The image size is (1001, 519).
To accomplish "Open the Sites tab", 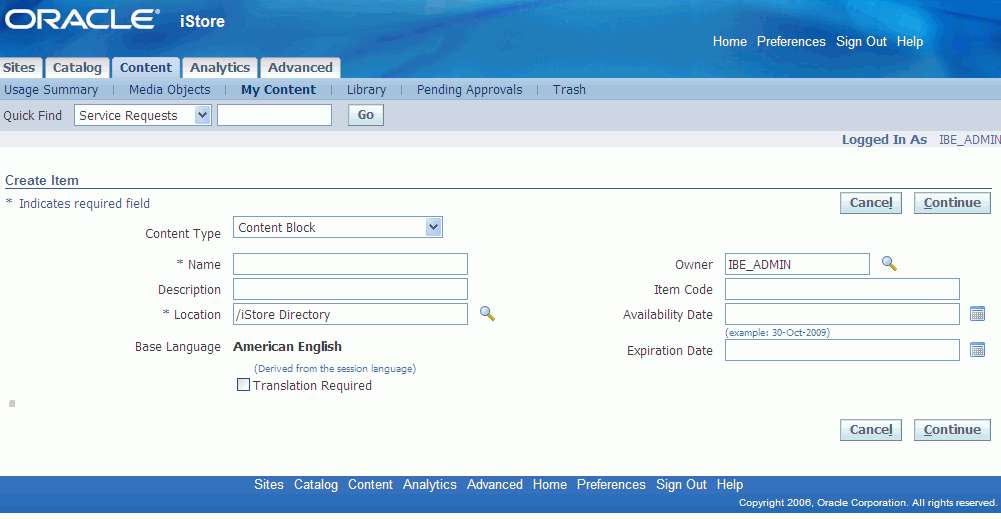I will pyautogui.click(x=19, y=68).
